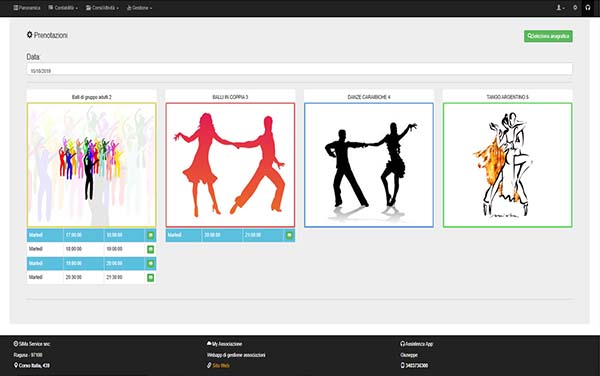Click the 21:30:00 end time cell
Screen dimensions: 600x376
click(x=124, y=277)
